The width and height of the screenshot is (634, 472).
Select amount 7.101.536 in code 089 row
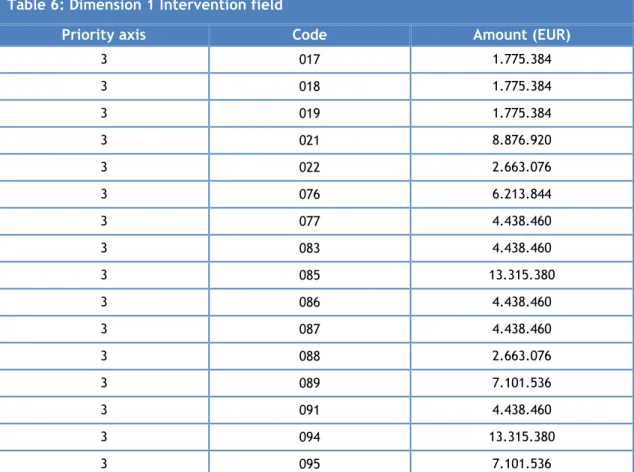tap(522, 383)
